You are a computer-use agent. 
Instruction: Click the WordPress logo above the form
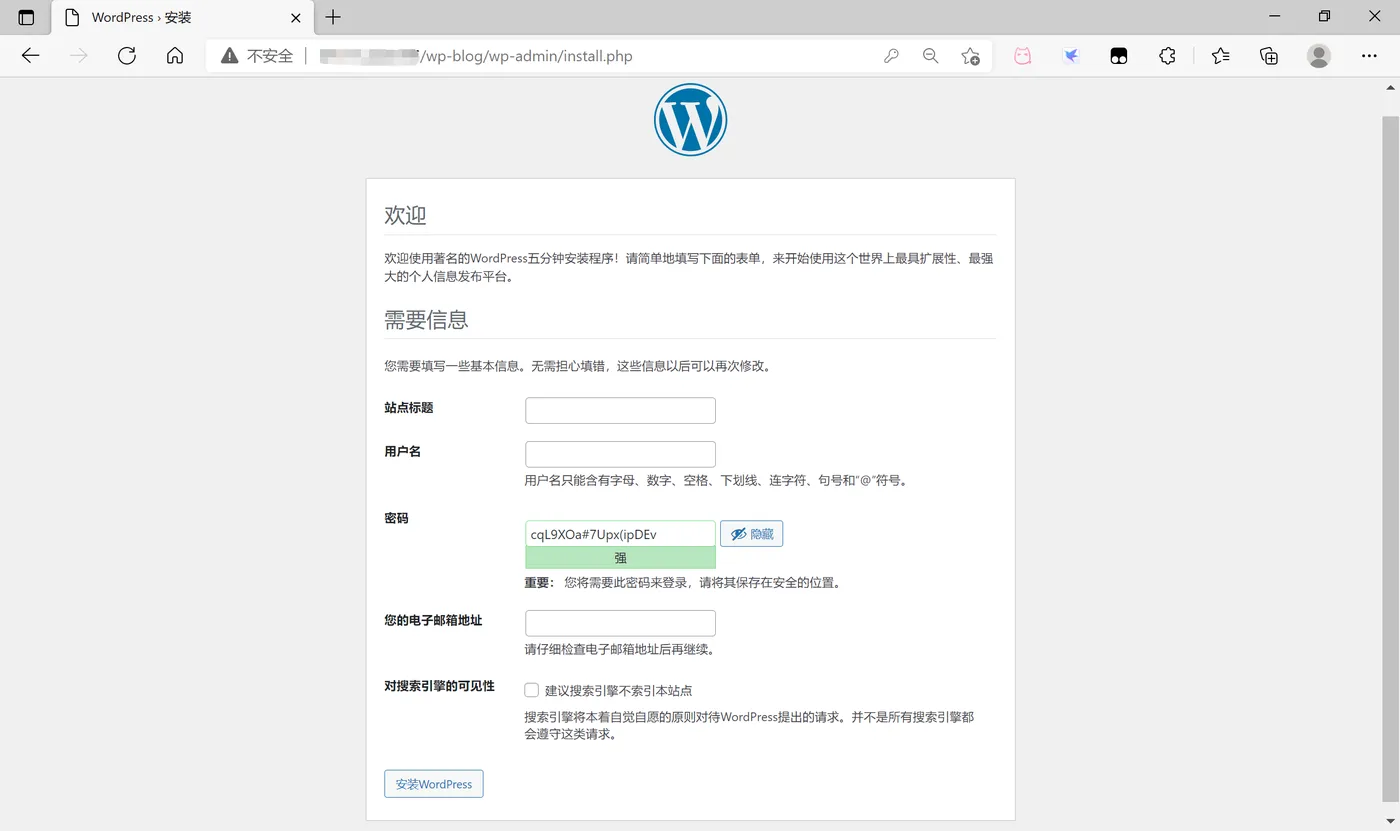click(x=690, y=119)
